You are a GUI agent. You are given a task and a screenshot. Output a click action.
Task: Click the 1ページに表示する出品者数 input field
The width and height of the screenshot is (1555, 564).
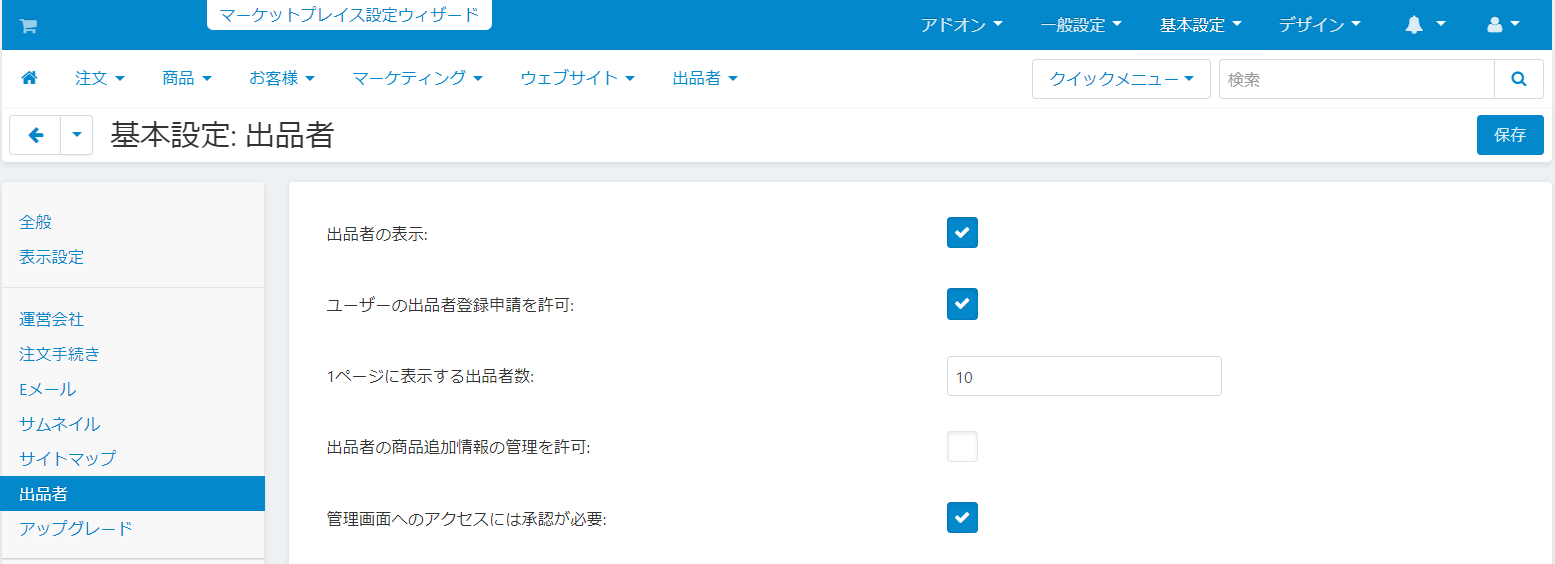pos(1083,376)
